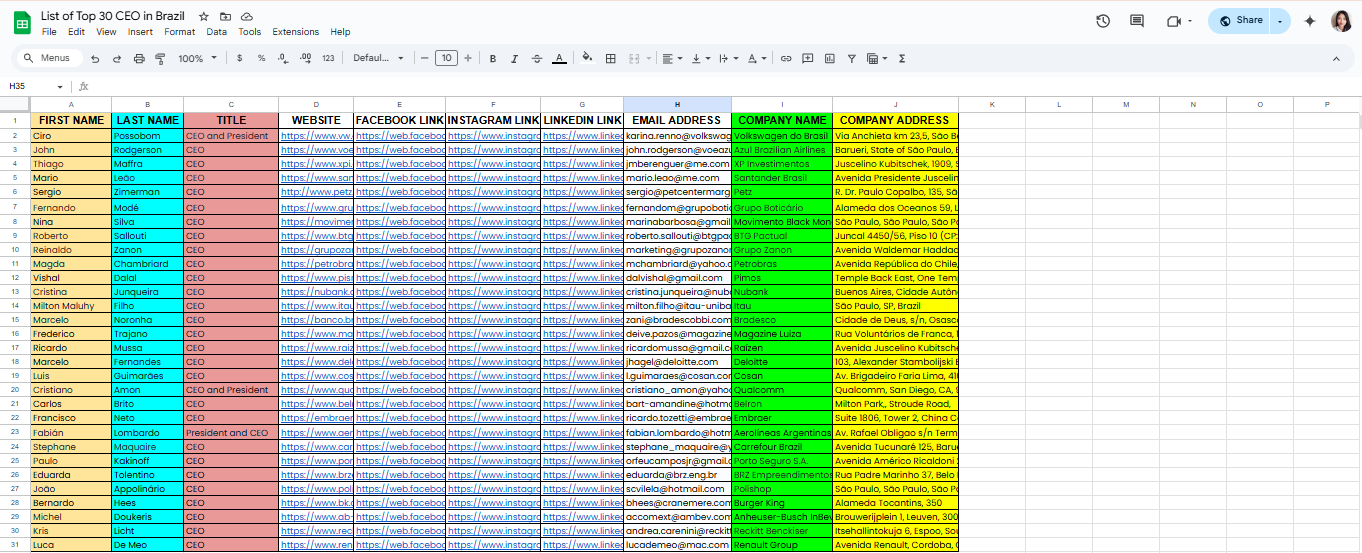This screenshot has width=1362, height=553.
Task: Start a Meet video call
Action: (x=1173, y=21)
